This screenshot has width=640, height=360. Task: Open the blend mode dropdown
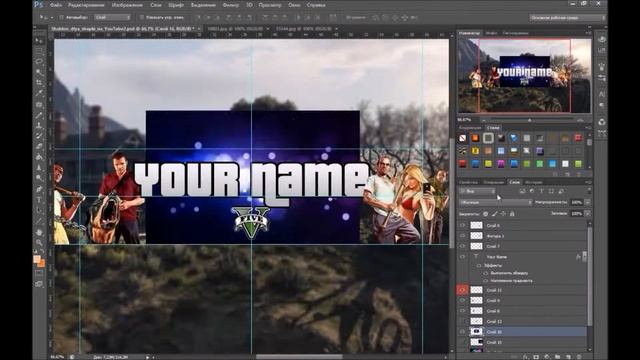[x=496, y=202]
